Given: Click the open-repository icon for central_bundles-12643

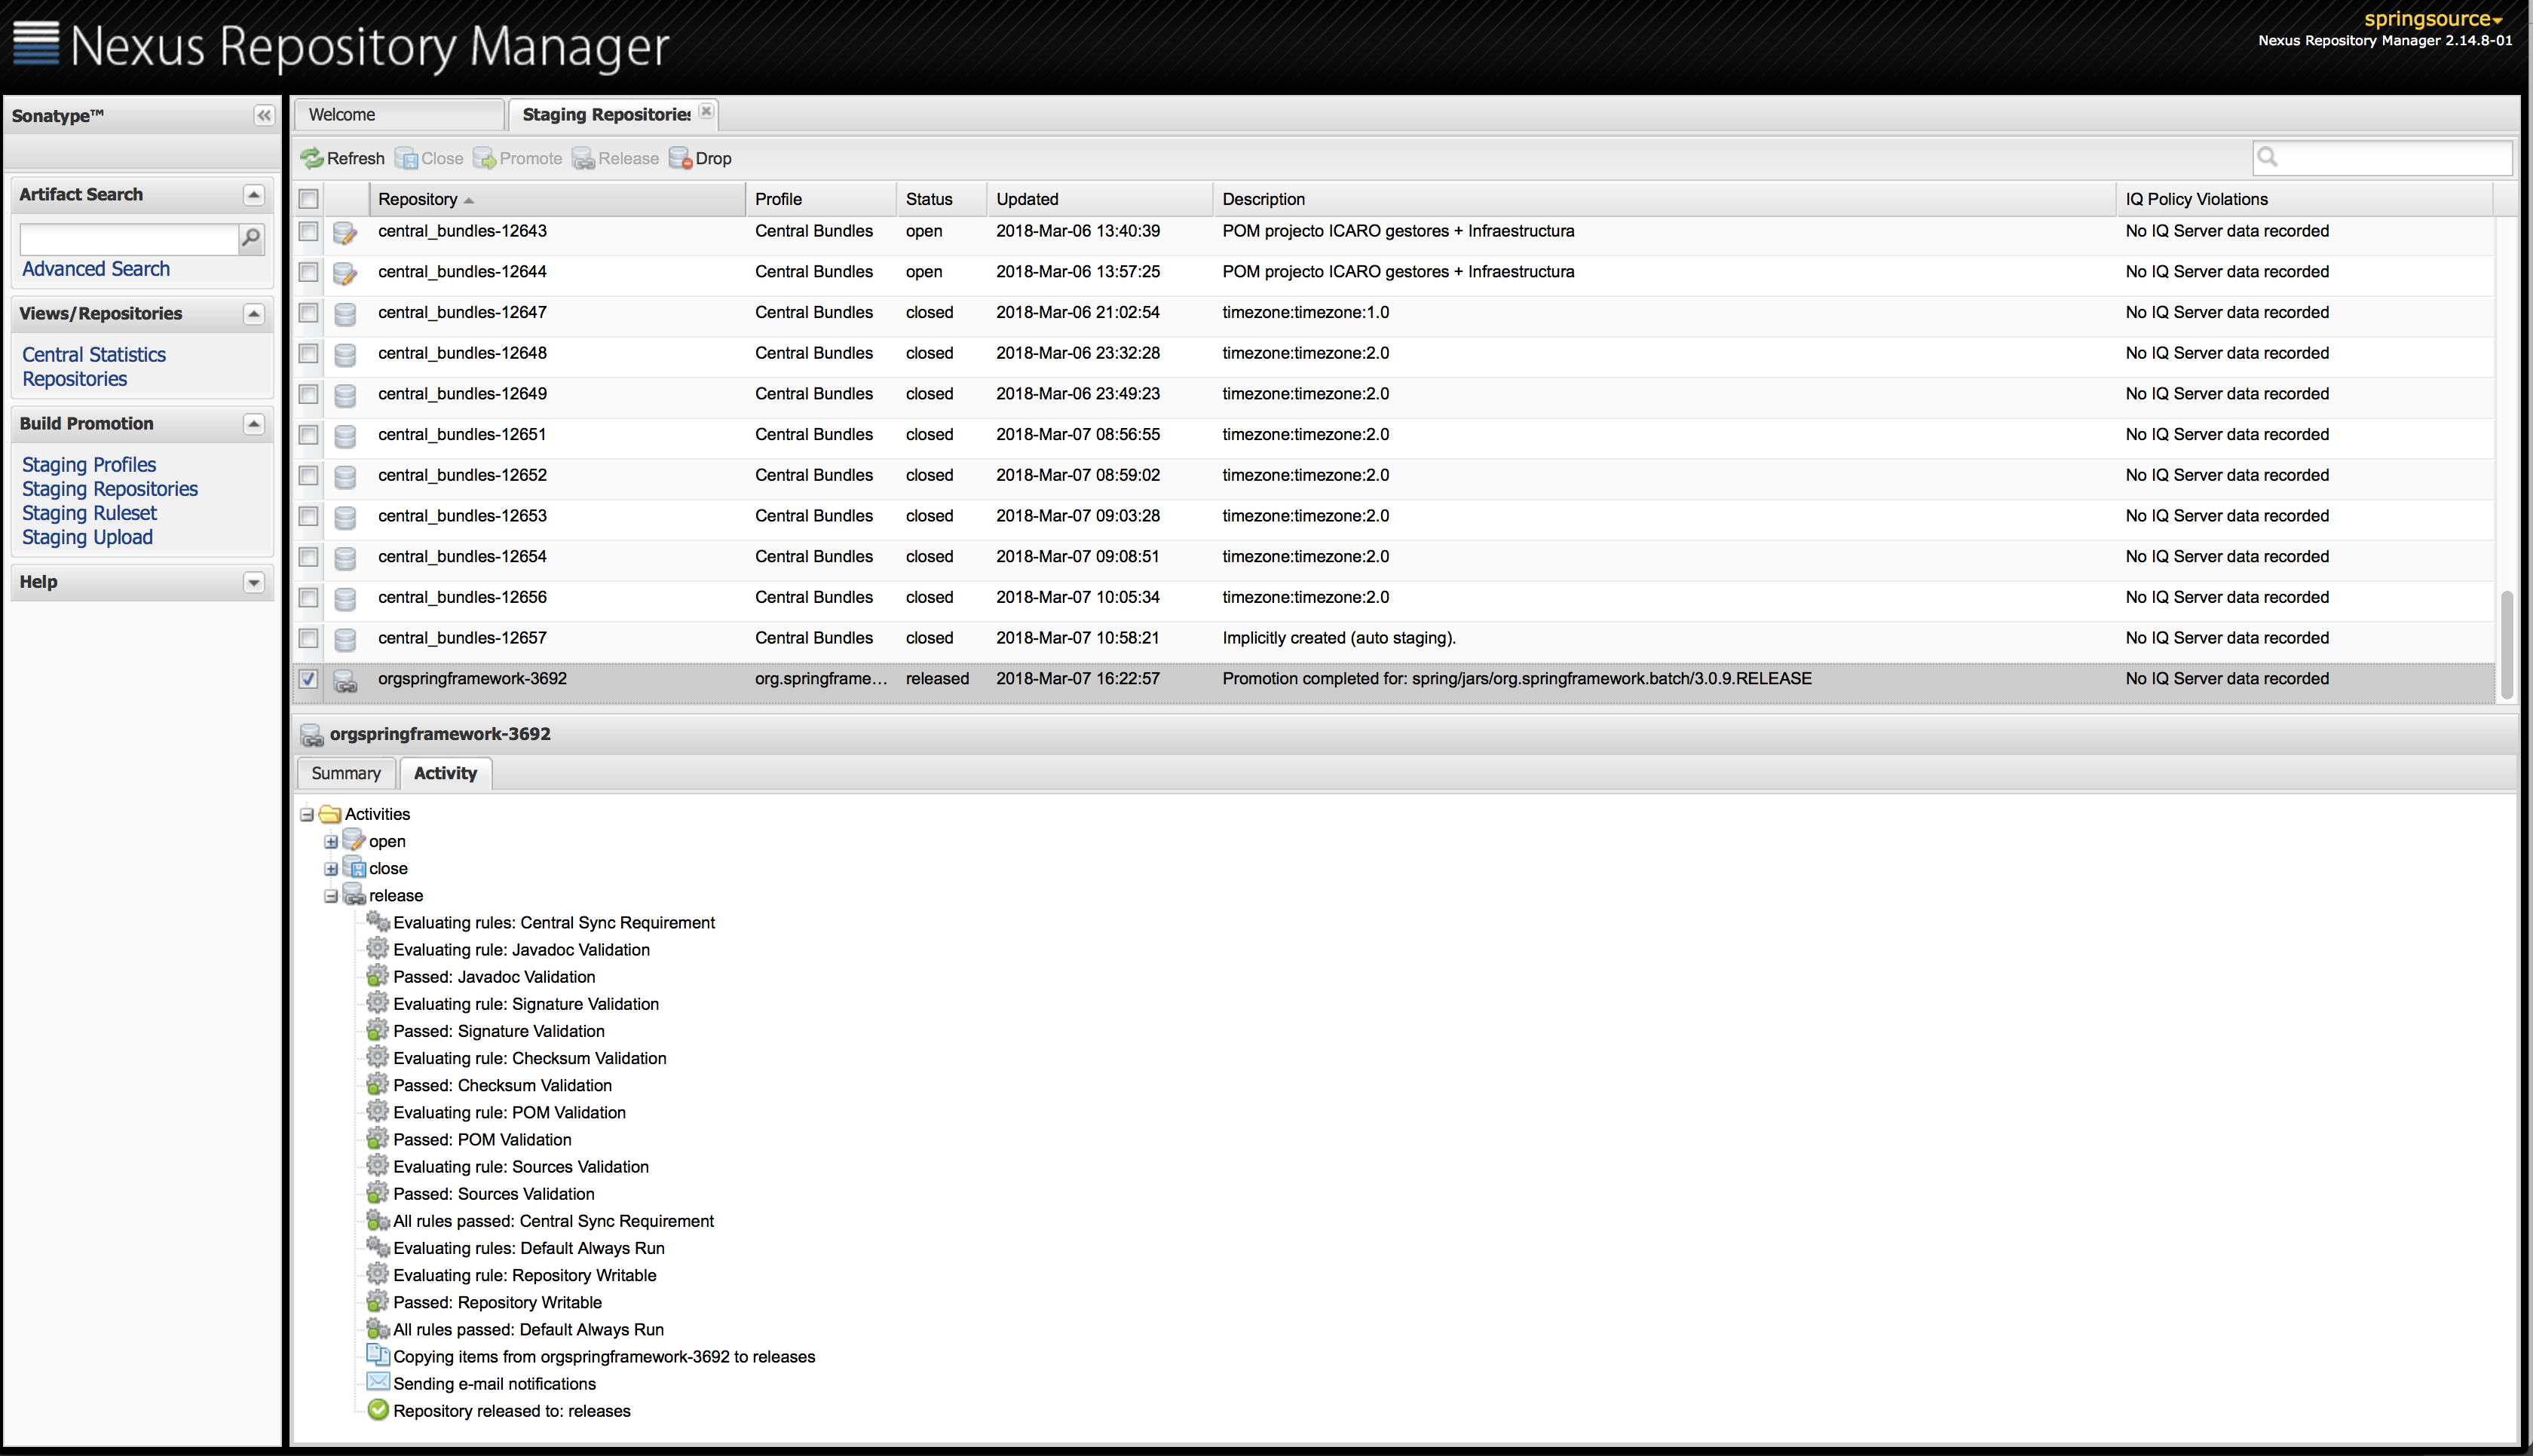Looking at the screenshot, I should 345,232.
